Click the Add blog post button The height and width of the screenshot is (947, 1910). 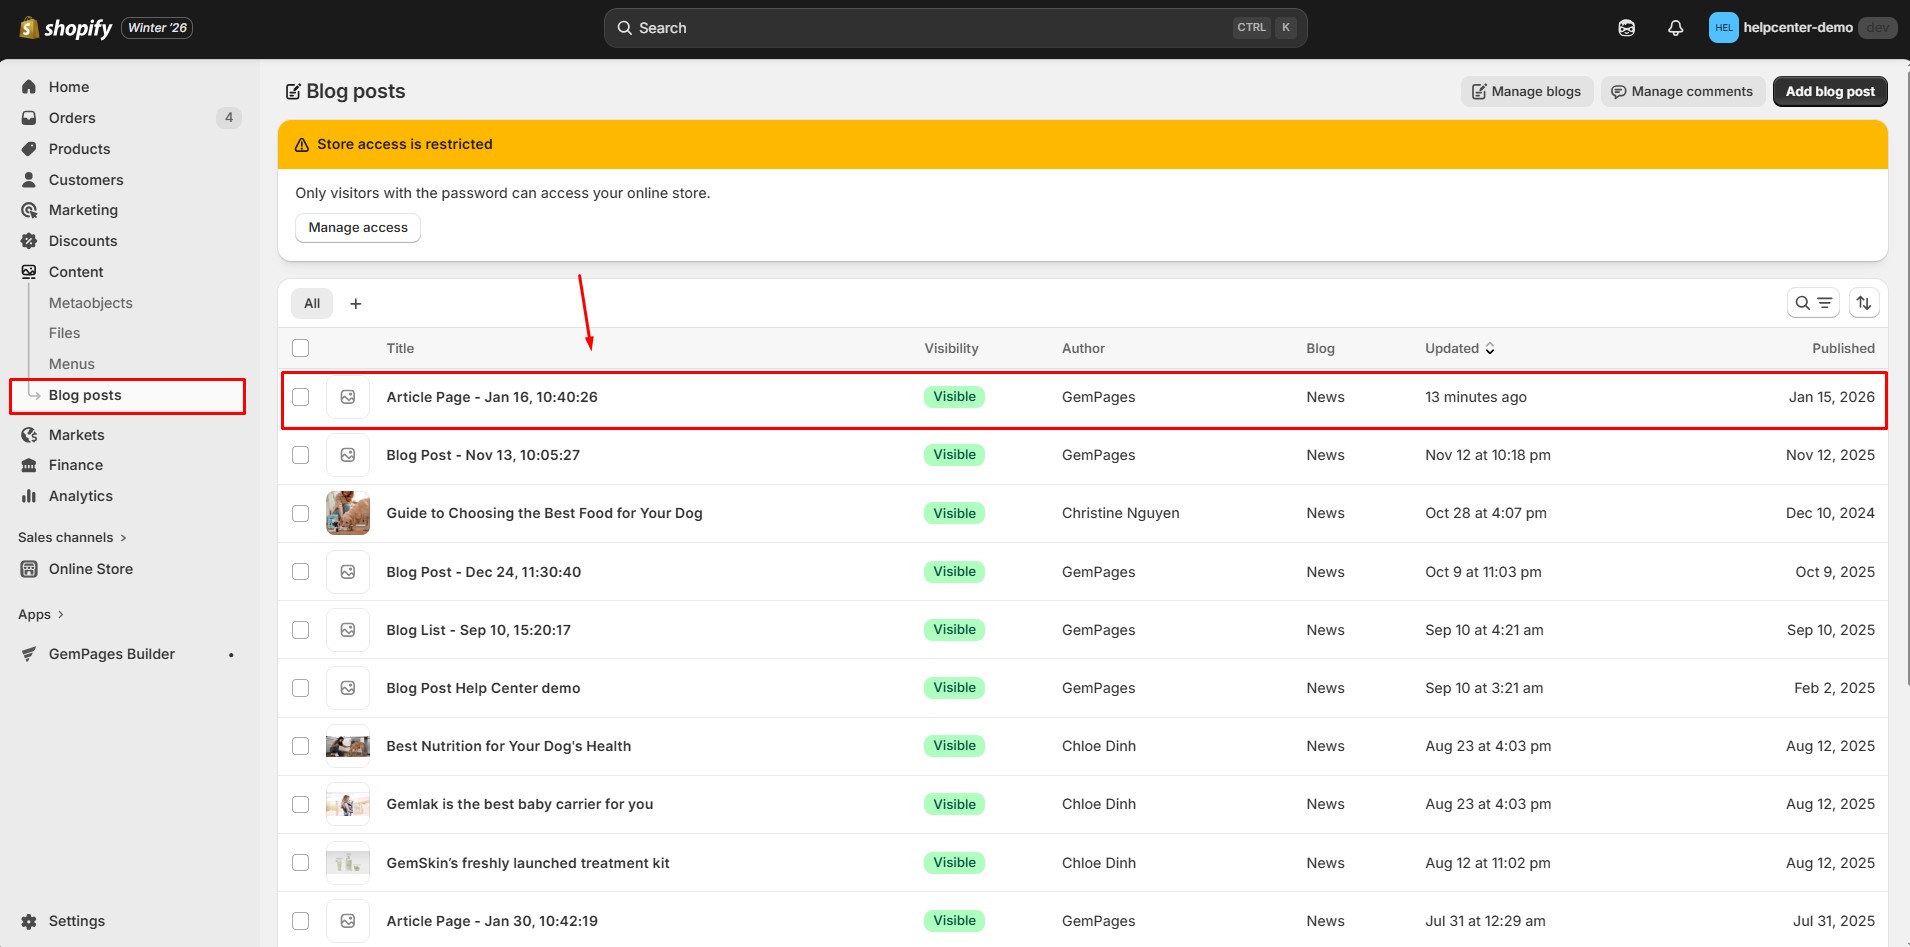click(x=1829, y=91)
